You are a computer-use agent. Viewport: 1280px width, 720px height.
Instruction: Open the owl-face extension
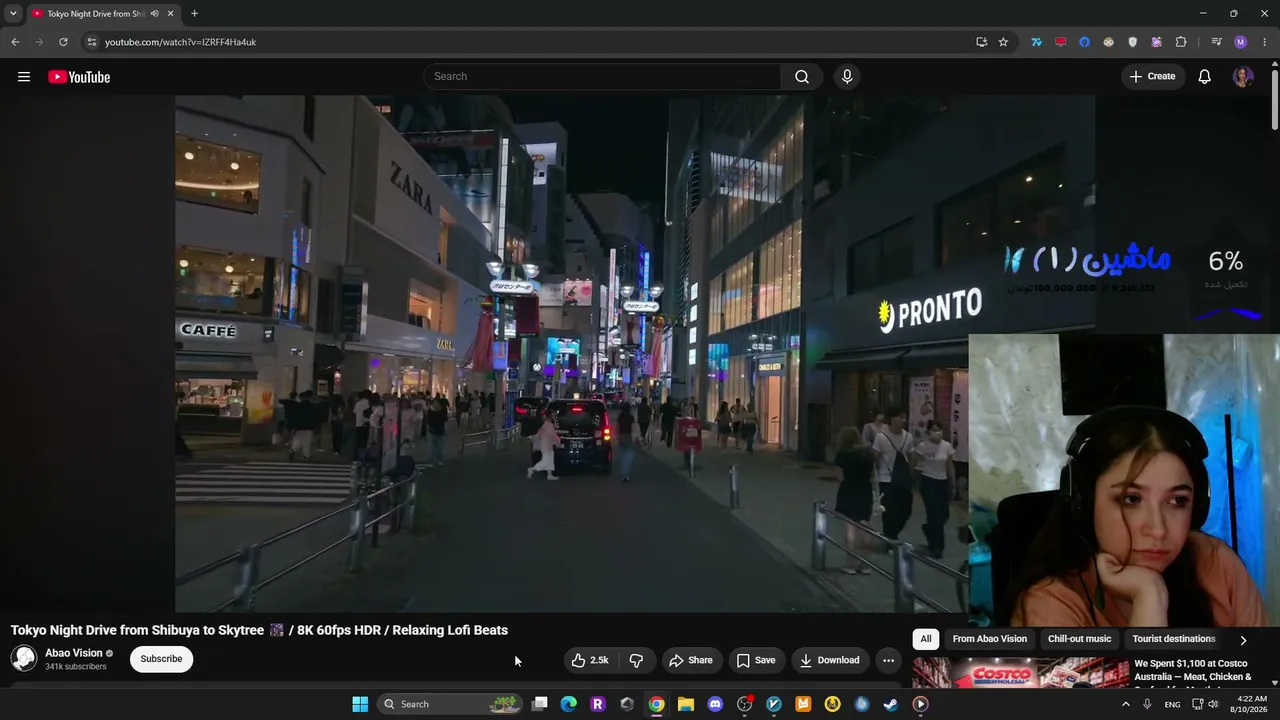click(1108, 42)
